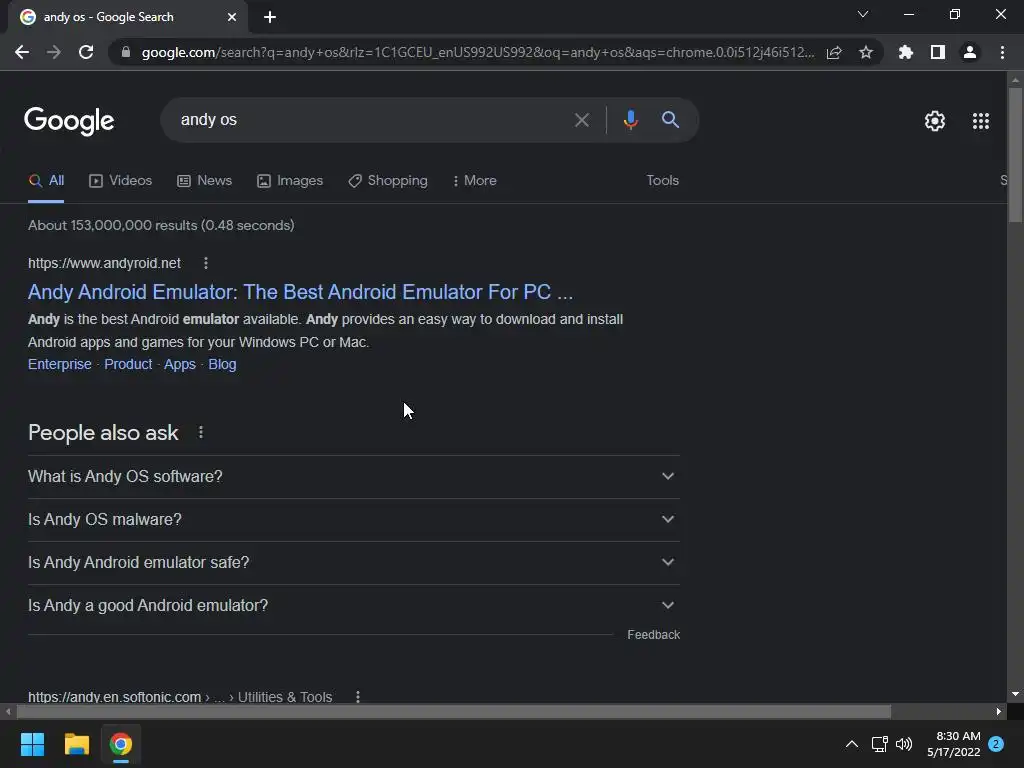
Task: Open 'People also ask' options menu
Action: tap(201, 432)
